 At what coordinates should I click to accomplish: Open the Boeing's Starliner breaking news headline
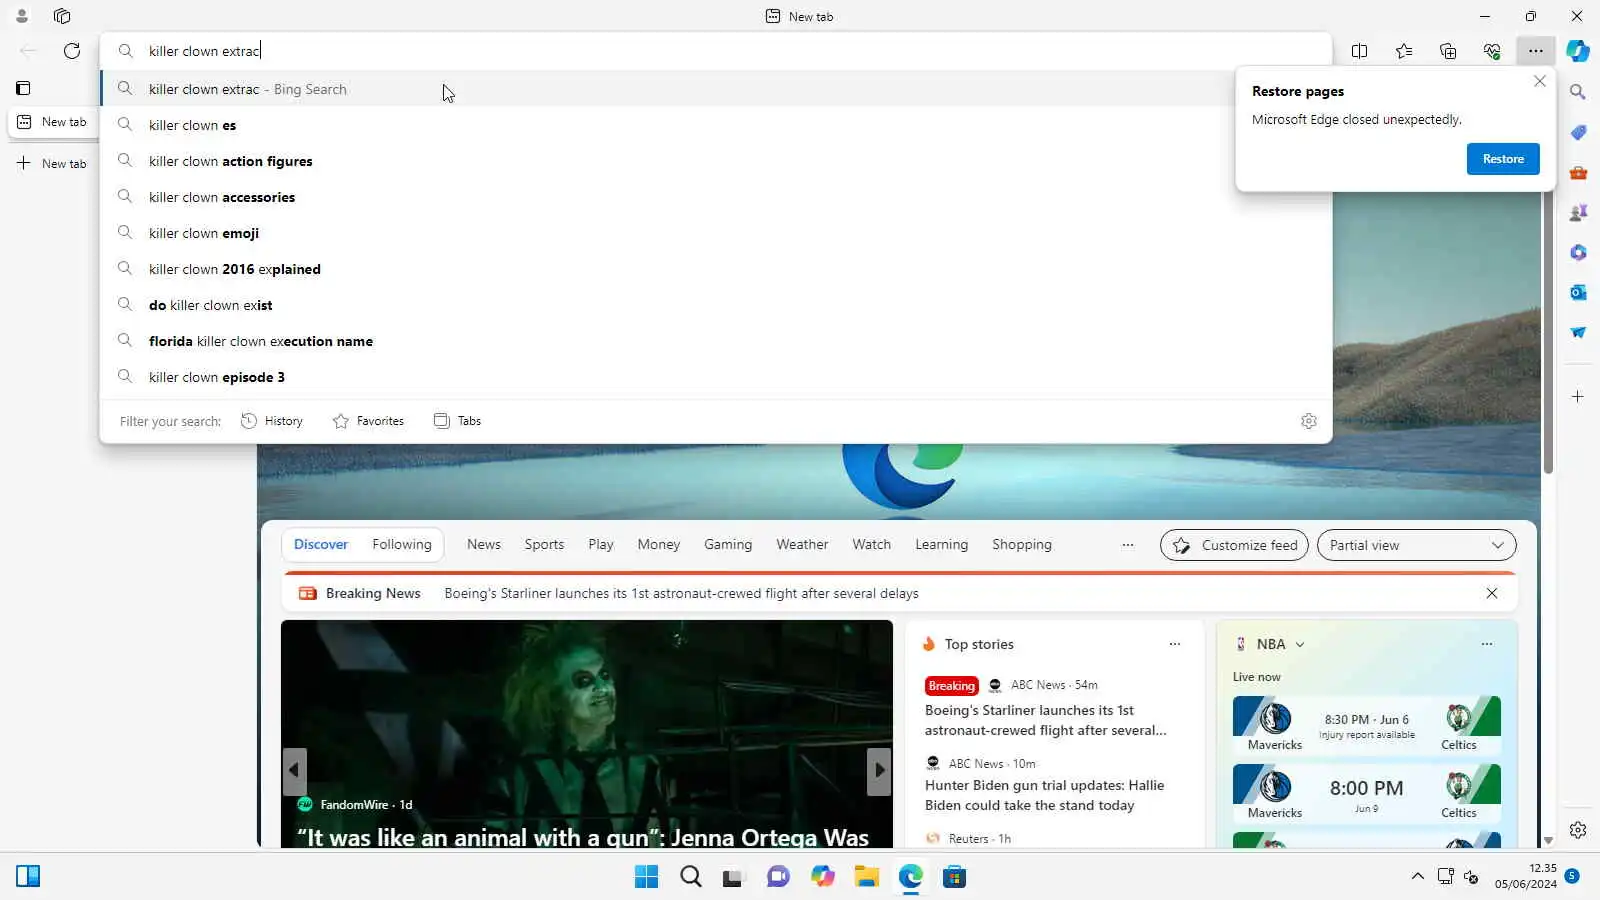(x=681, y=594)
